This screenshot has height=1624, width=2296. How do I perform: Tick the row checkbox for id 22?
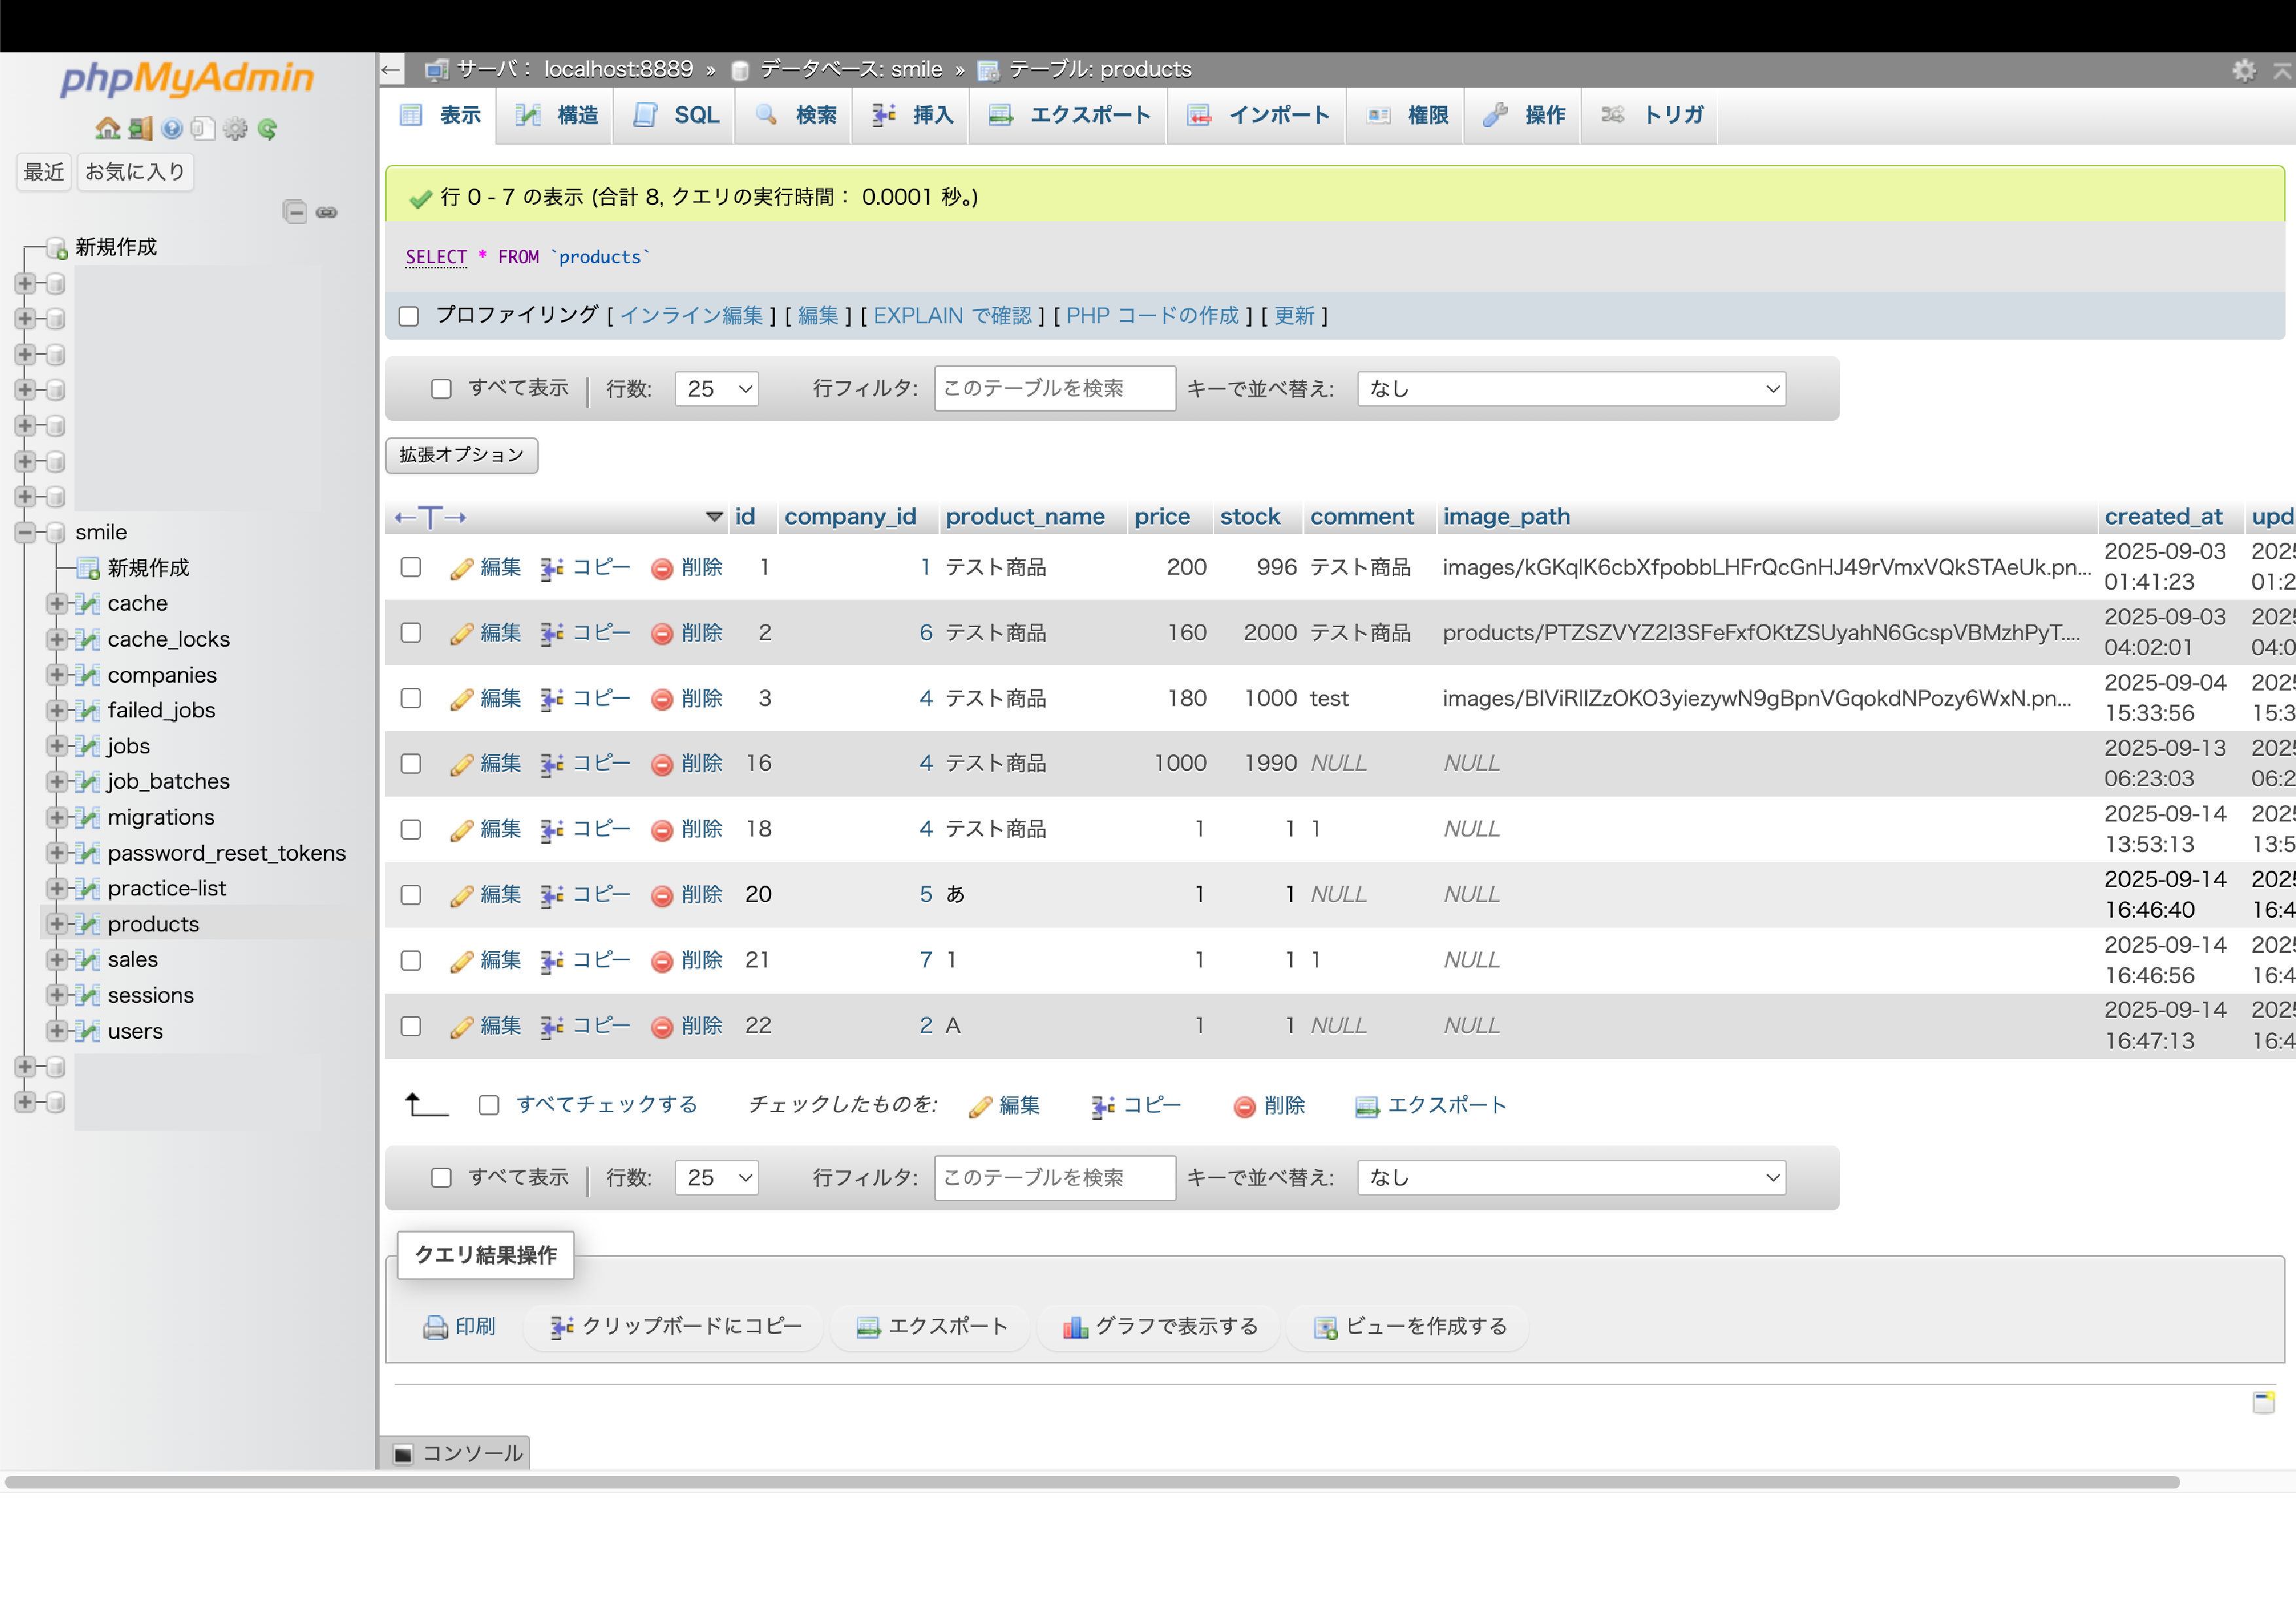[x=411, y=1026]
